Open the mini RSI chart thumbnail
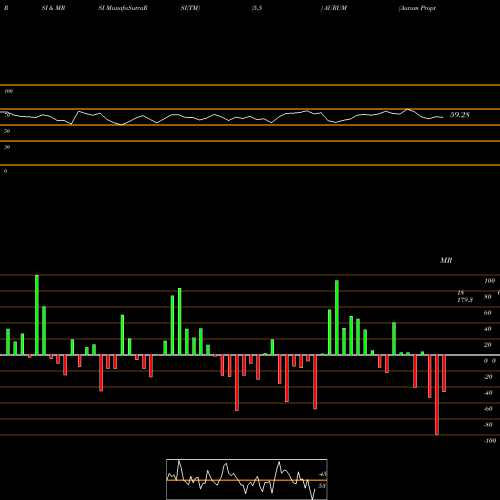This screenshot has width=500, height=500. [247, 479]
